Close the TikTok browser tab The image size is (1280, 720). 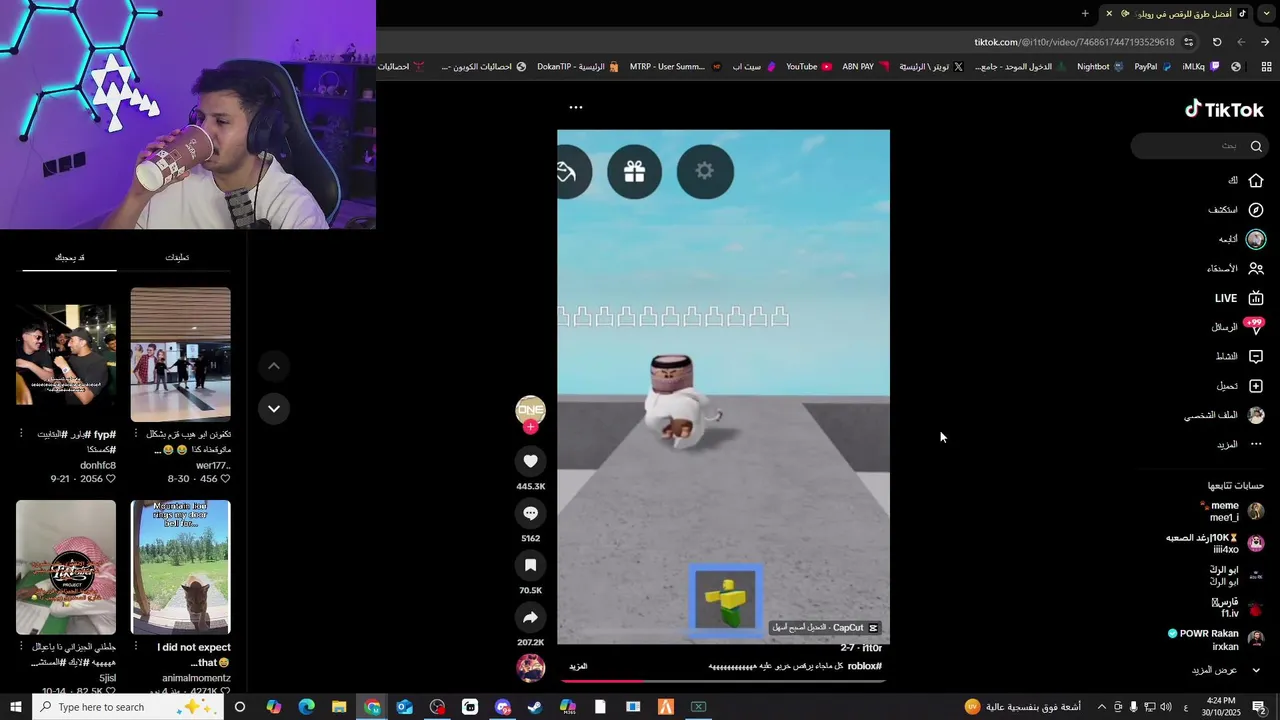pyautogui.click(x=1109, y=13)
